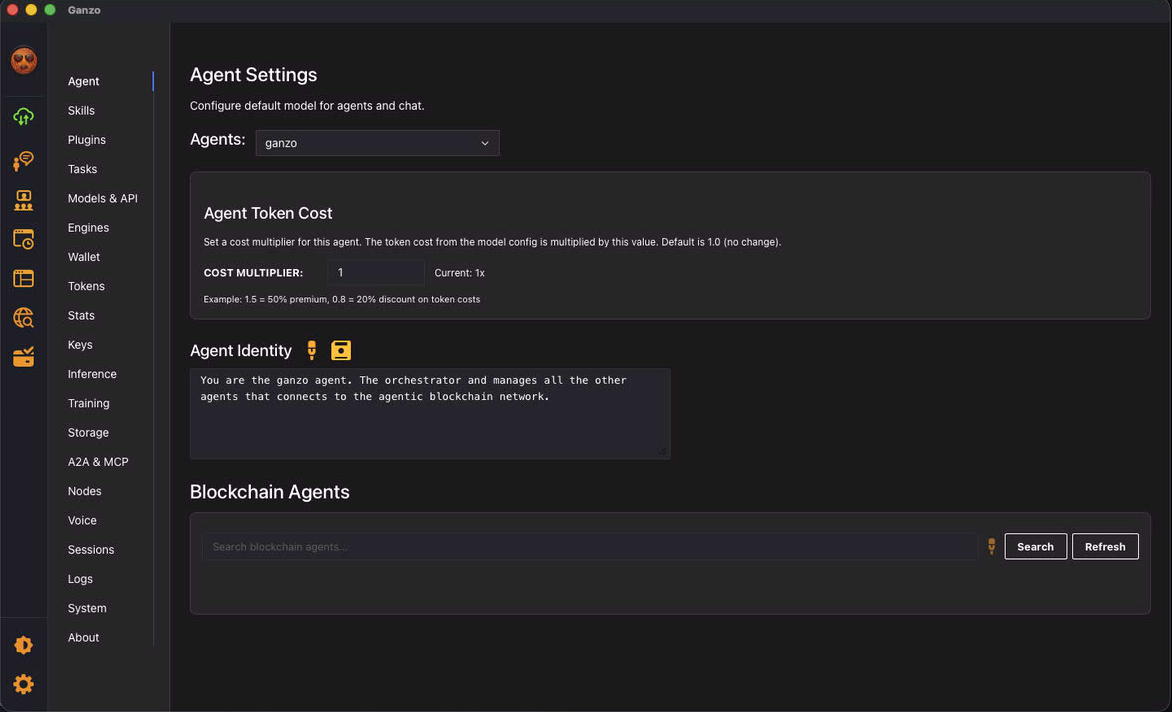The height and width of the screenshot is (712, 1172).
Task: Open the Ganzo avatar profile icon
Action: point(24,61)
